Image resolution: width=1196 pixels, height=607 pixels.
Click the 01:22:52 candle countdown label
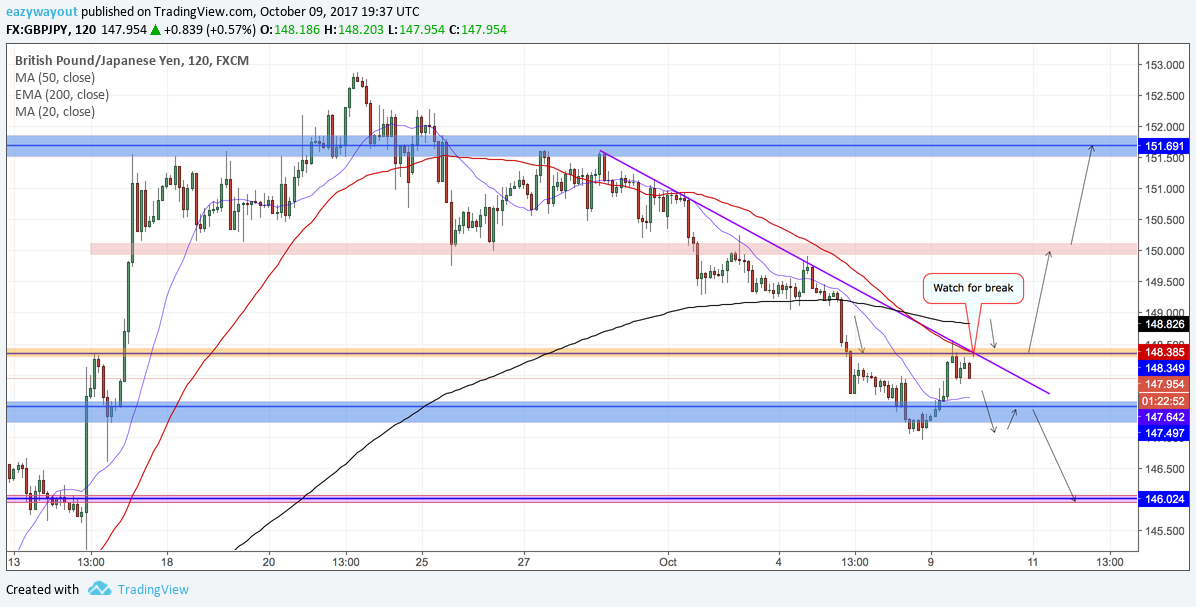(1165, 401)
